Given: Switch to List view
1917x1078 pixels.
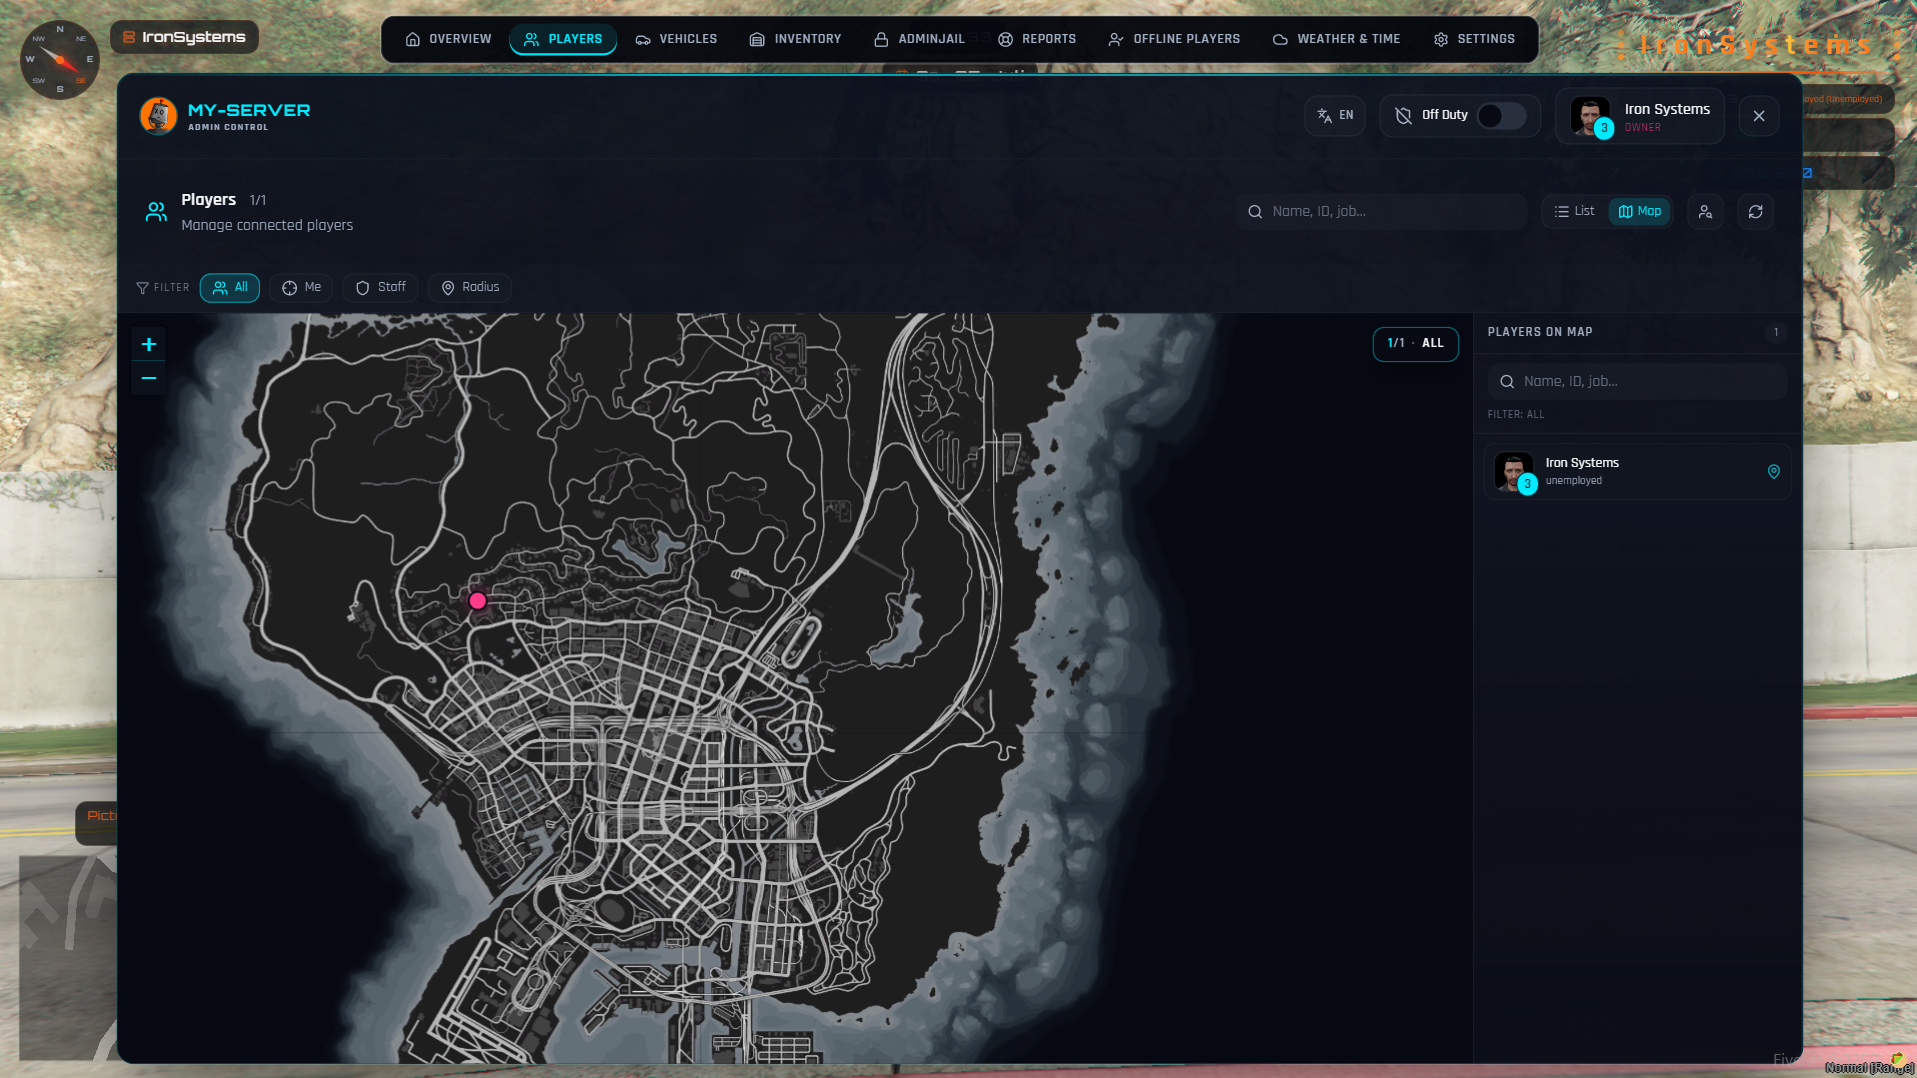Looking at the screenshot, I should coord(1575,212).
